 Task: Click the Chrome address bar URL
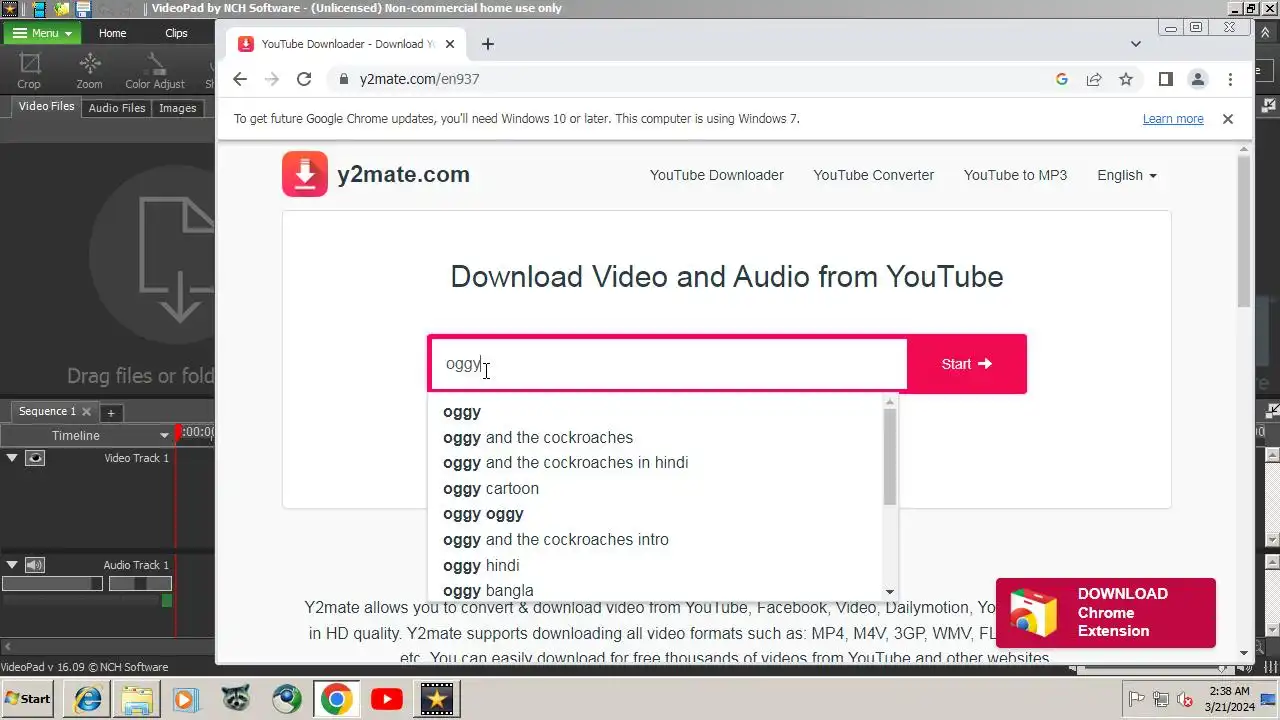coord(420,79)
